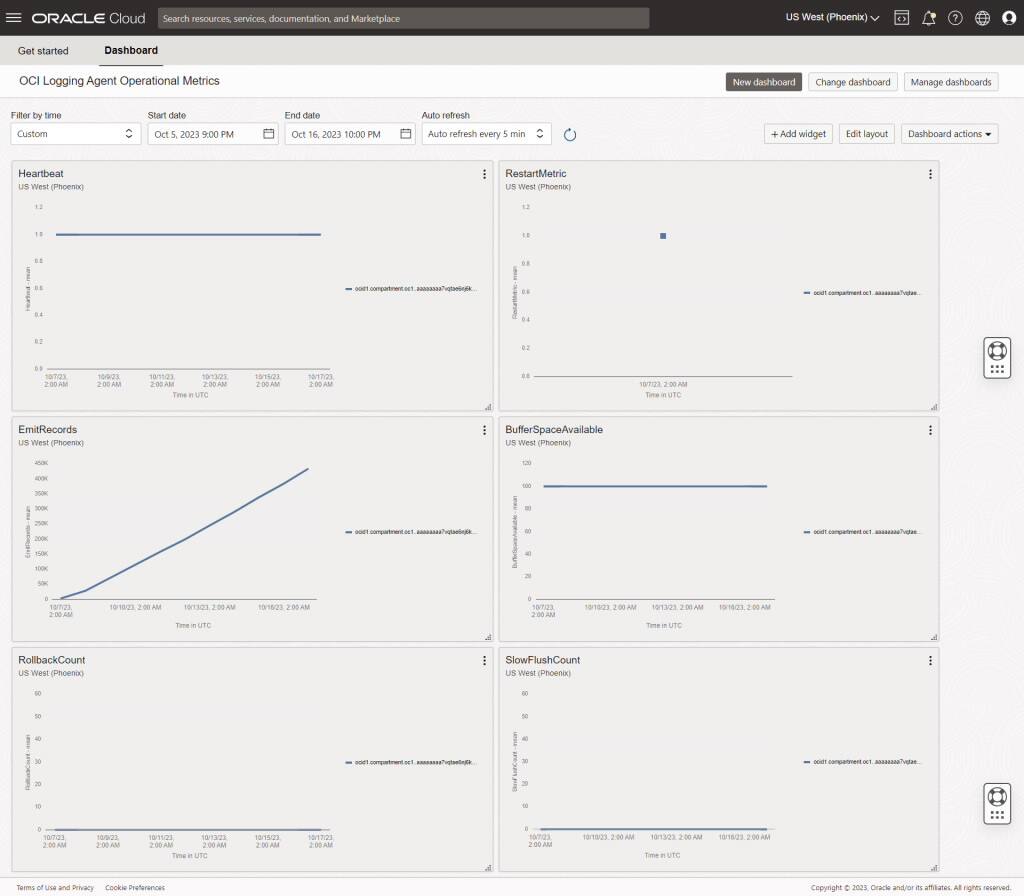Click the Add widget button
This screenshot has height=896, width=1024.
[x=798, y=133]
